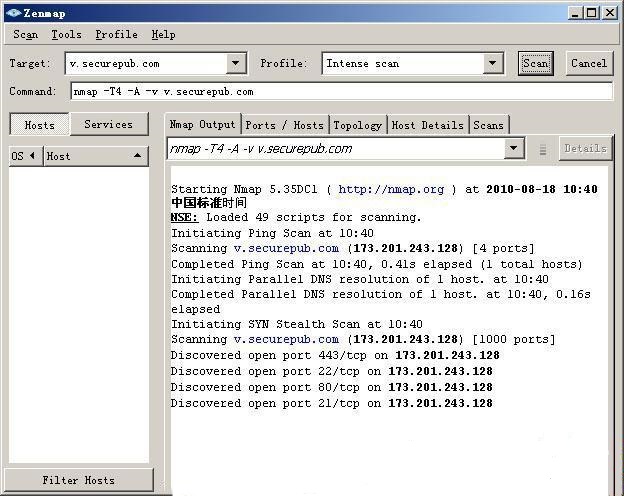Click the Filter Hosts button

click(x=79, y=480)
